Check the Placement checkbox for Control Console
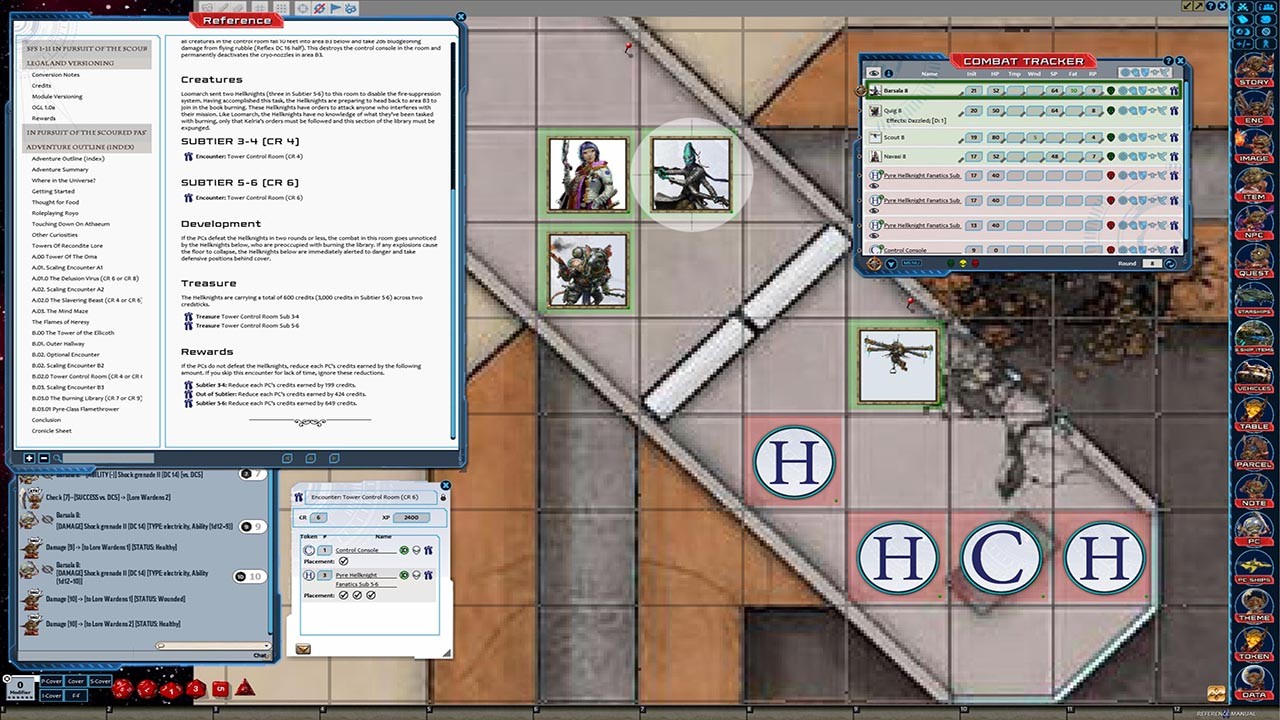This screenshot has height=720, width=1280. (x=343, y=561)
